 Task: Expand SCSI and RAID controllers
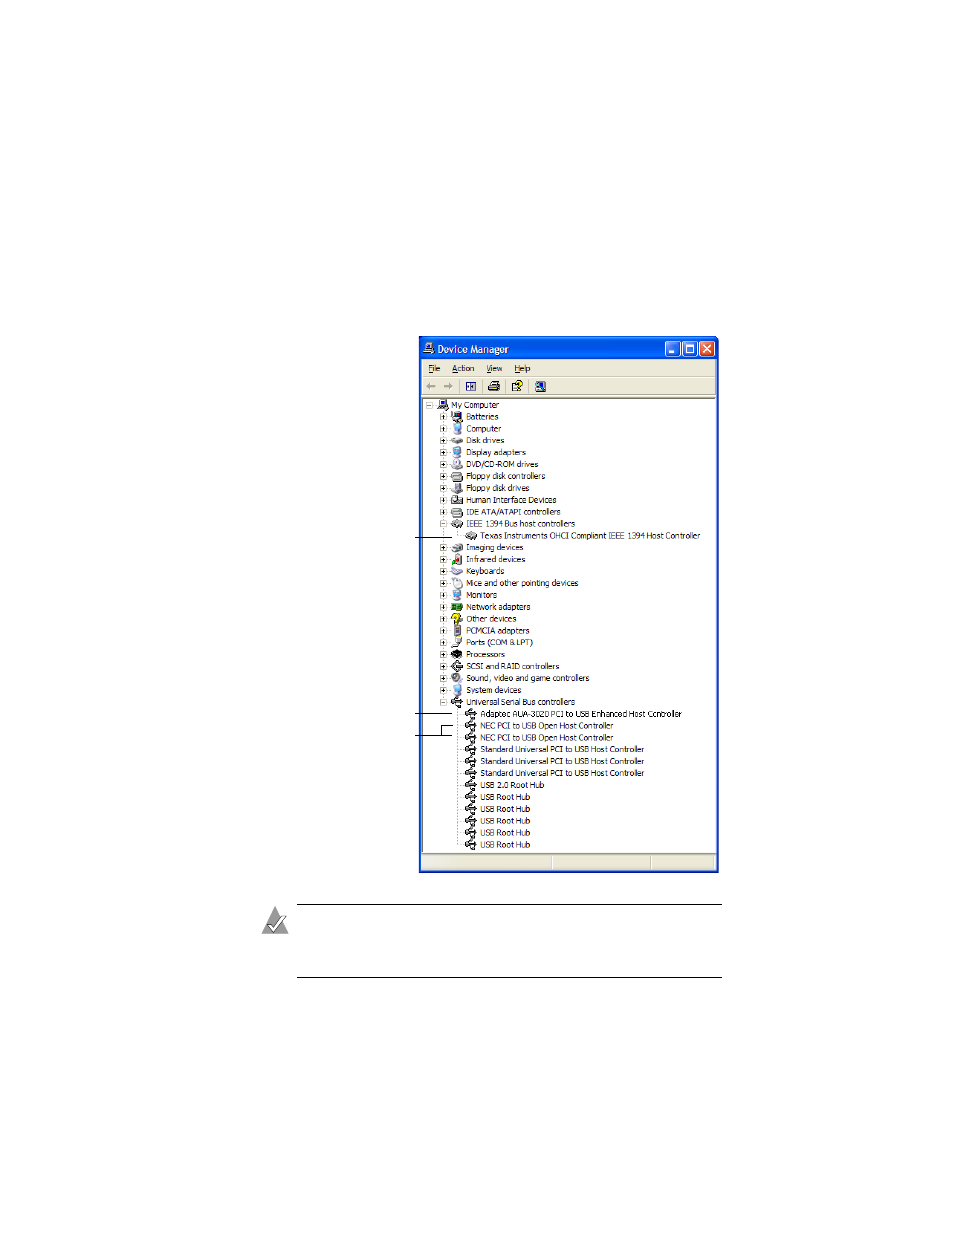[443, 666]
